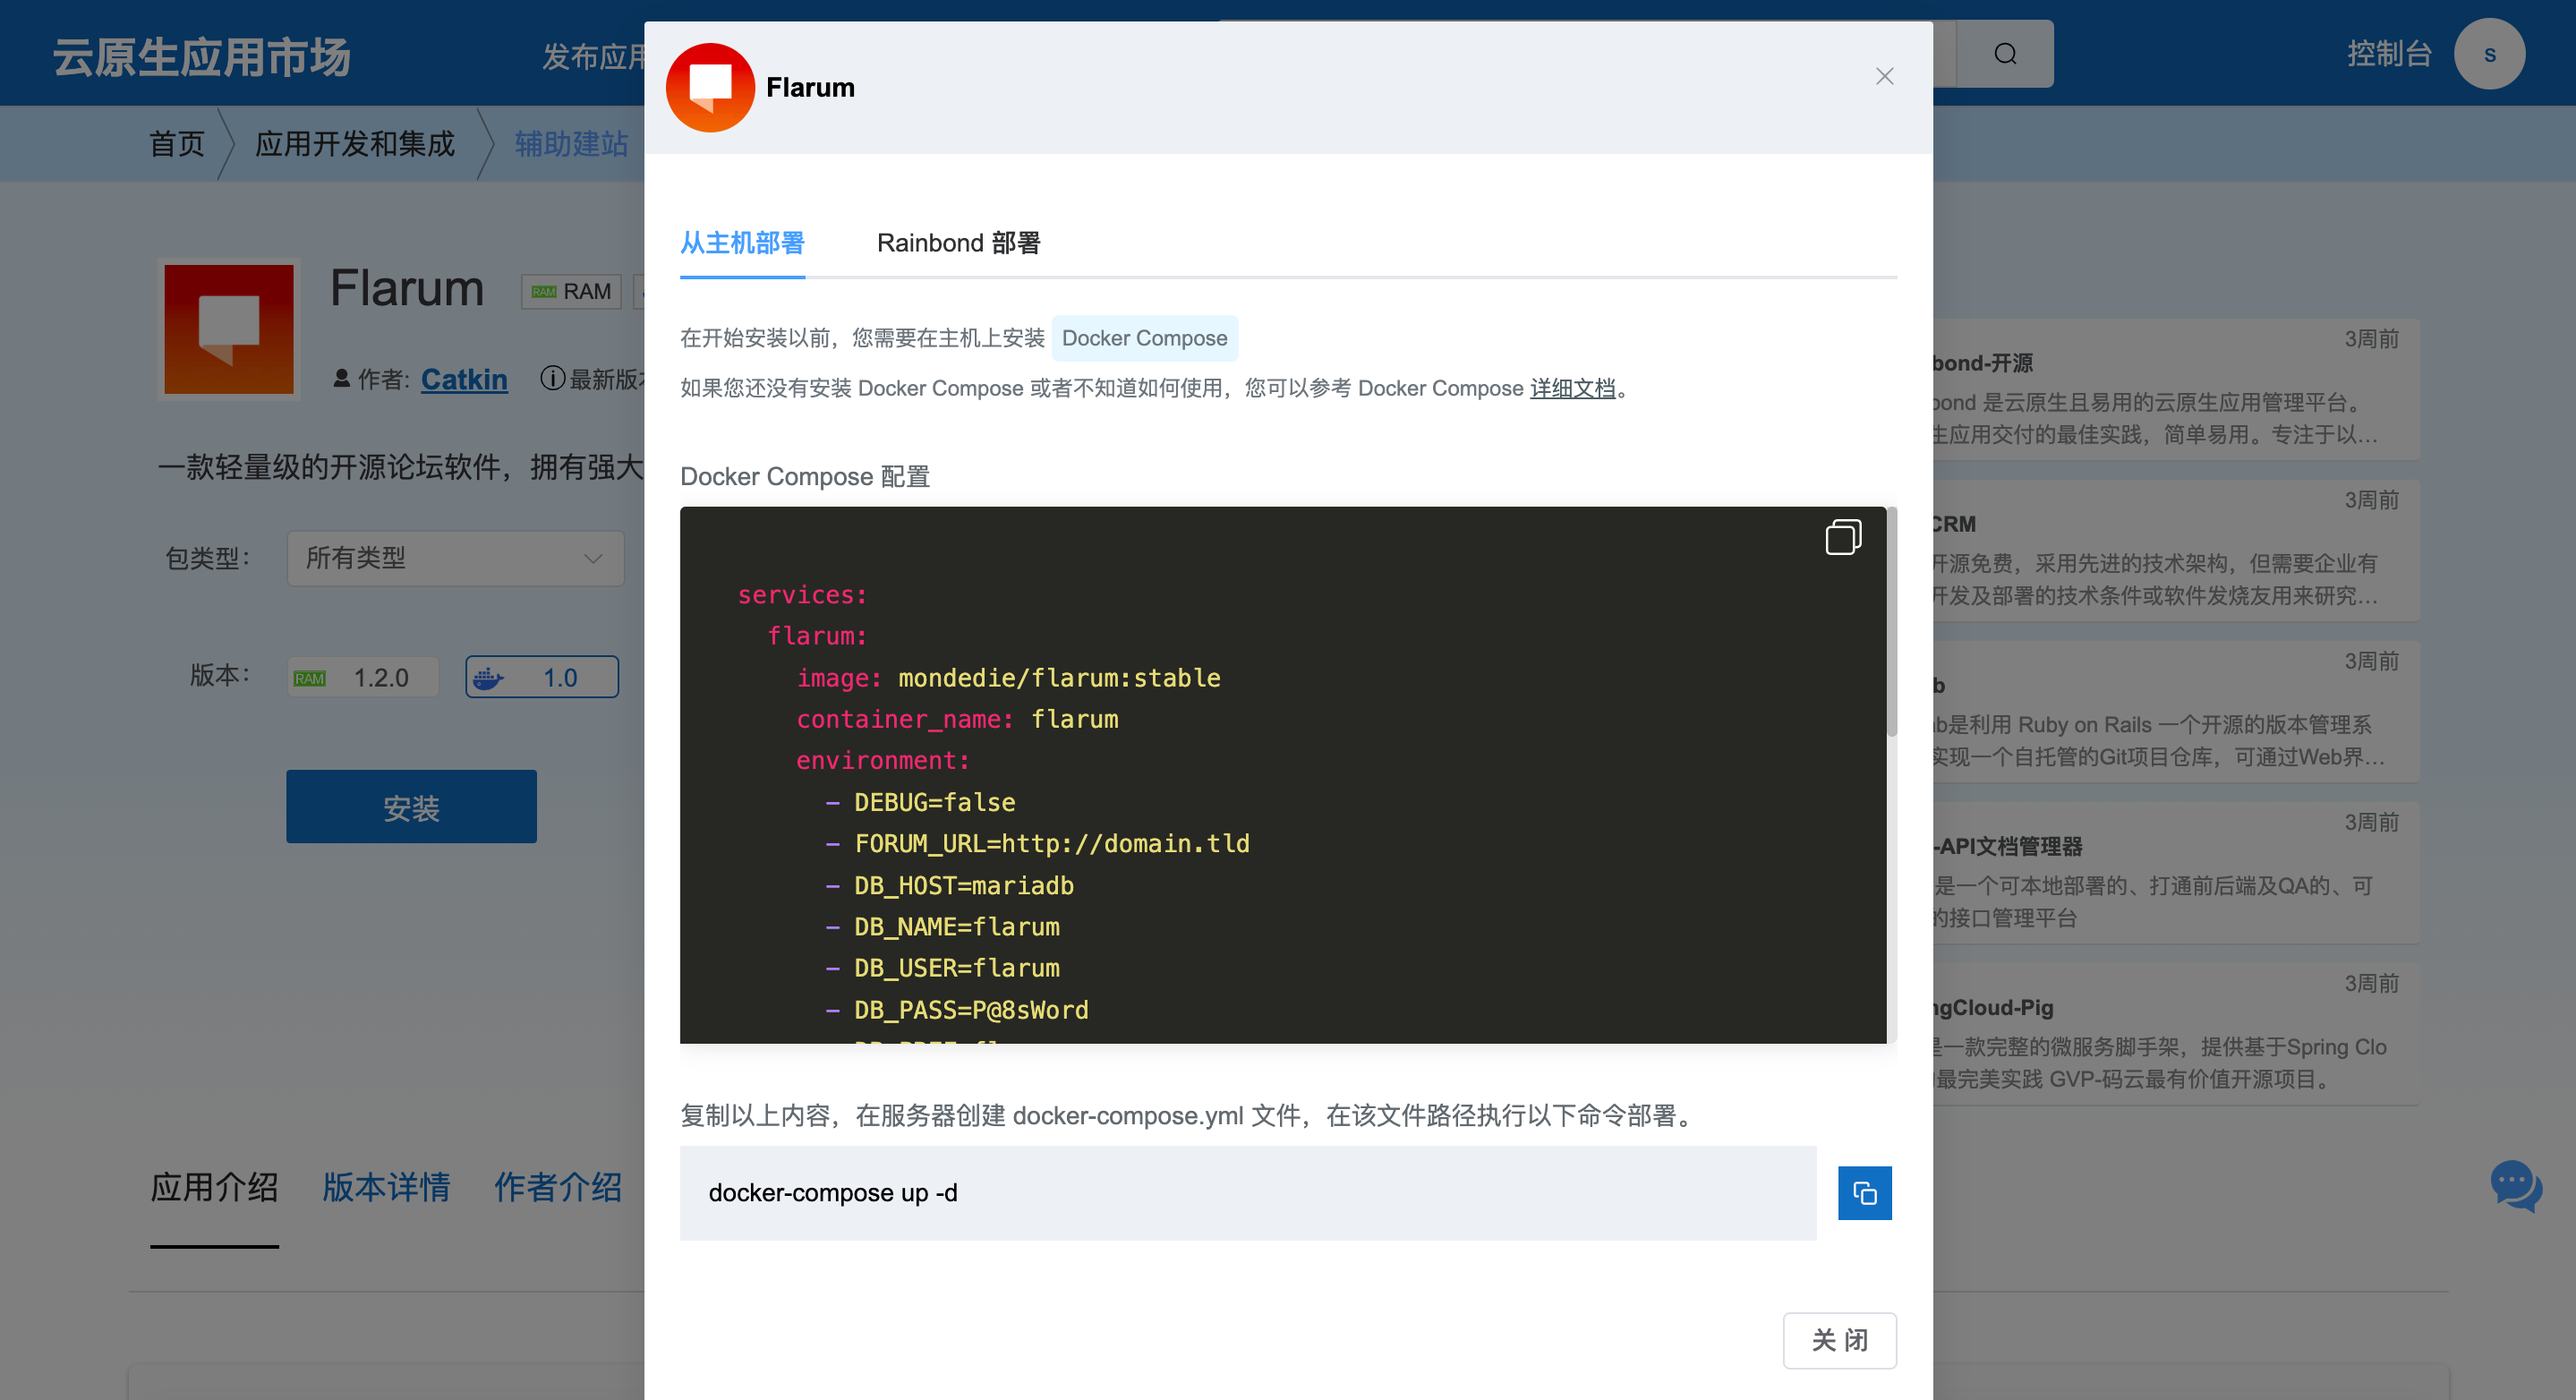Copy the Docker Compose configuration code
The width and height of the screenshot is (2576, 1400).
1843,536
